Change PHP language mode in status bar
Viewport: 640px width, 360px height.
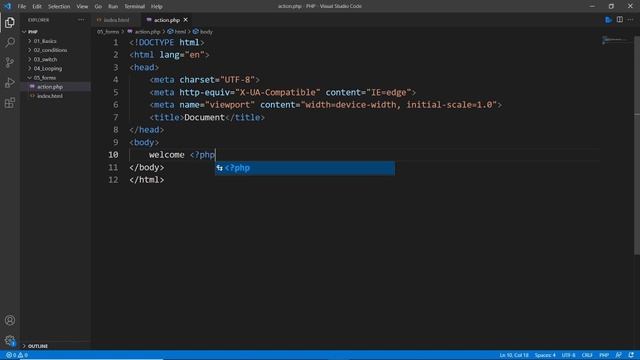point(604,355)
